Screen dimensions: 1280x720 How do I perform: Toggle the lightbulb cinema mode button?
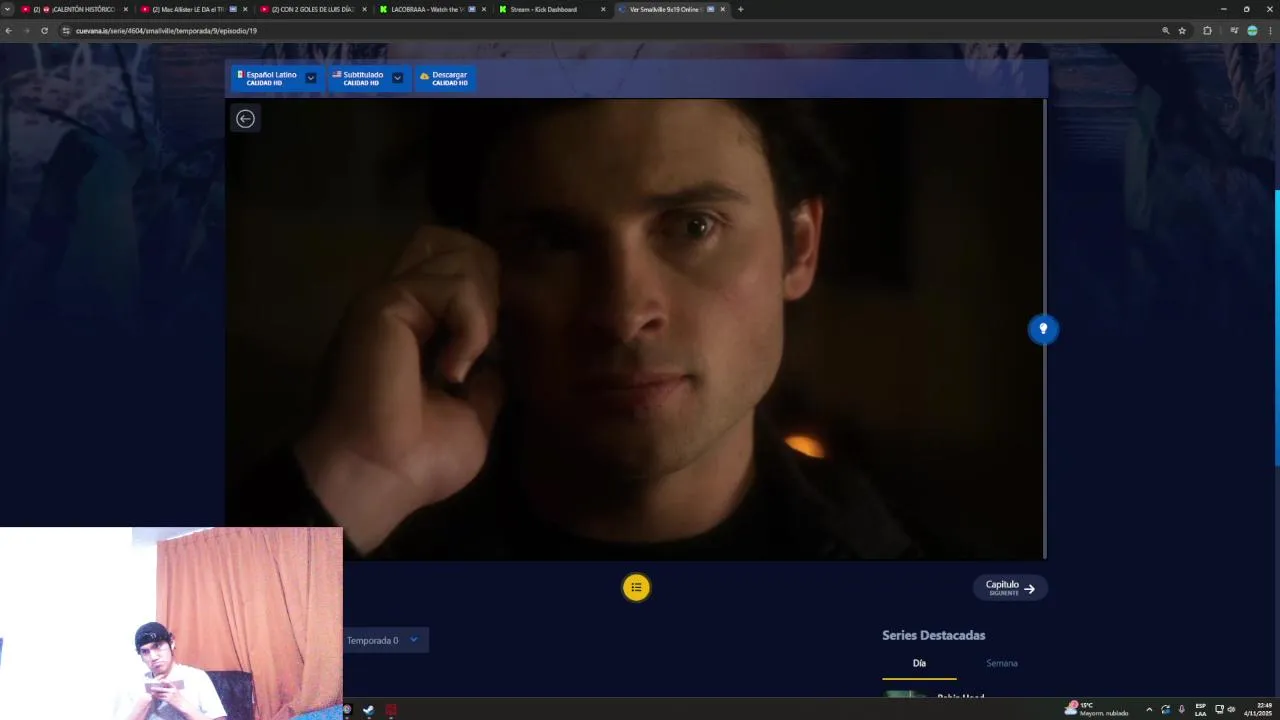pyautogui.click(x=1043, y=329)
